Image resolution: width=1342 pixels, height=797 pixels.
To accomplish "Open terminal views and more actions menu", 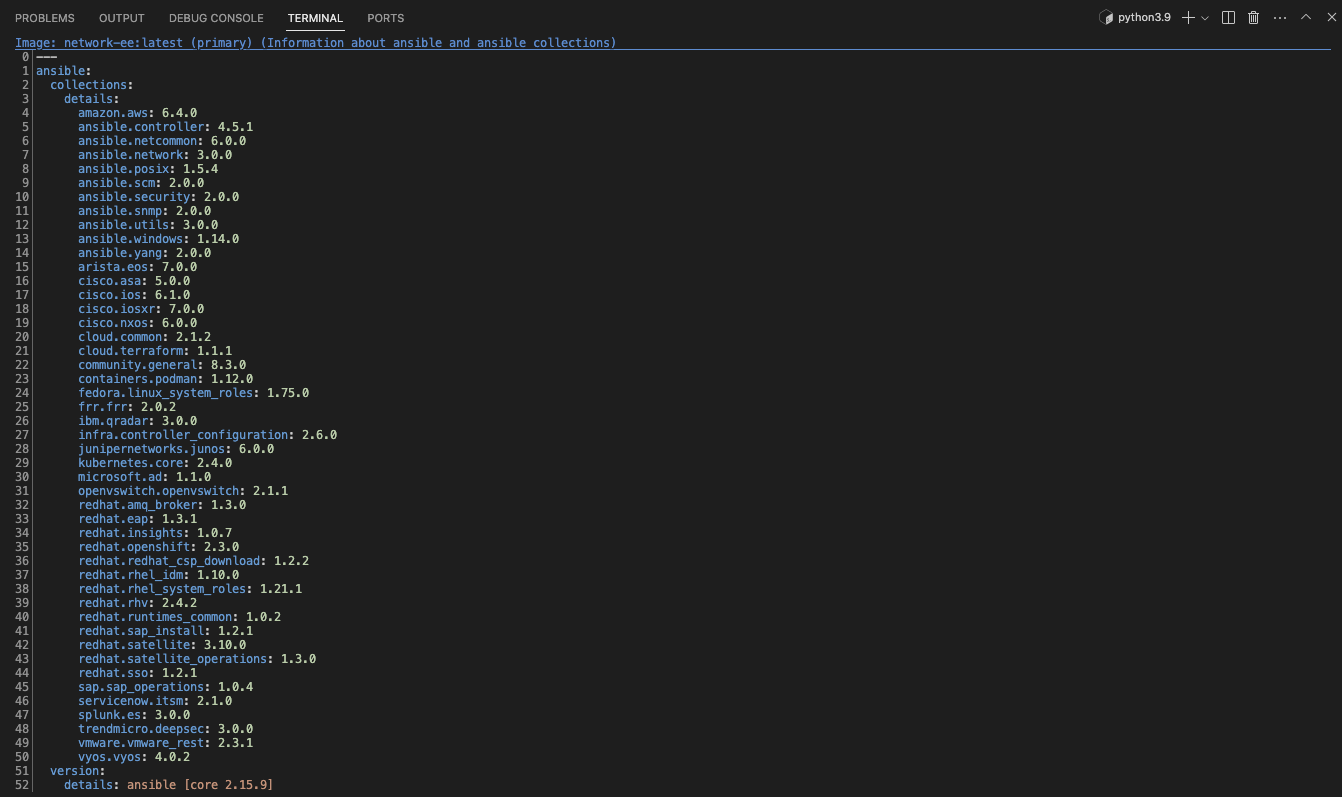I will pyautogui.click(x=1280, y=18).
